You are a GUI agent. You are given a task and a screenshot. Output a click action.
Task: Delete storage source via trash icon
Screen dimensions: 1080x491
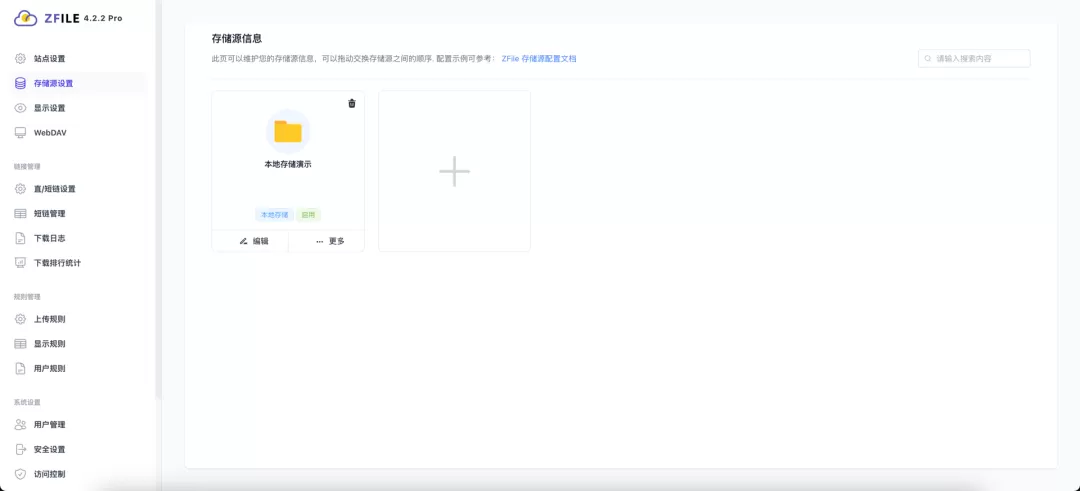351,104
